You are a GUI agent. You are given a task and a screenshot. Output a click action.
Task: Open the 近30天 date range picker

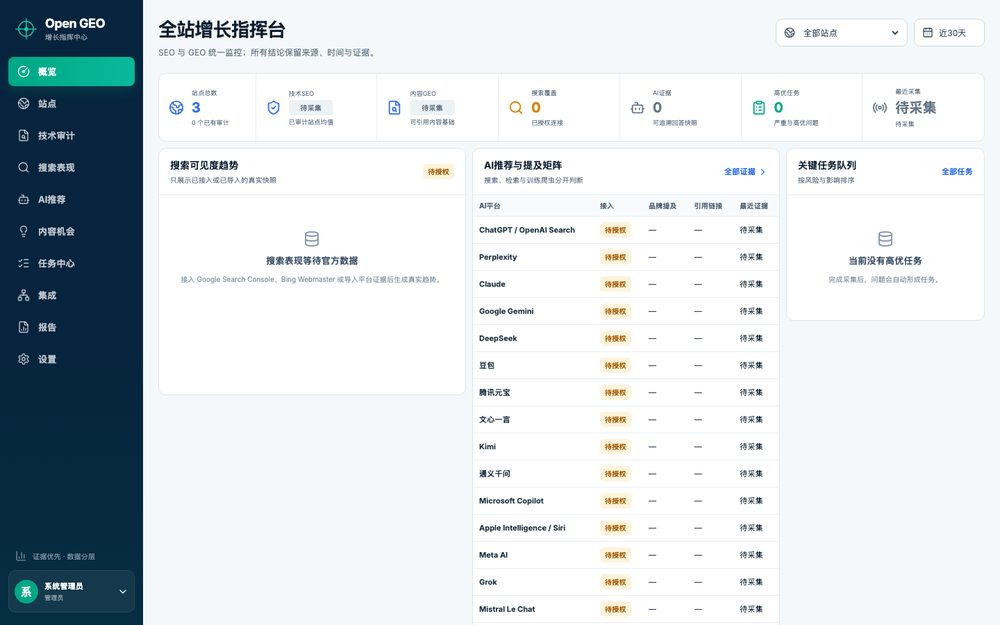[949, 33]
